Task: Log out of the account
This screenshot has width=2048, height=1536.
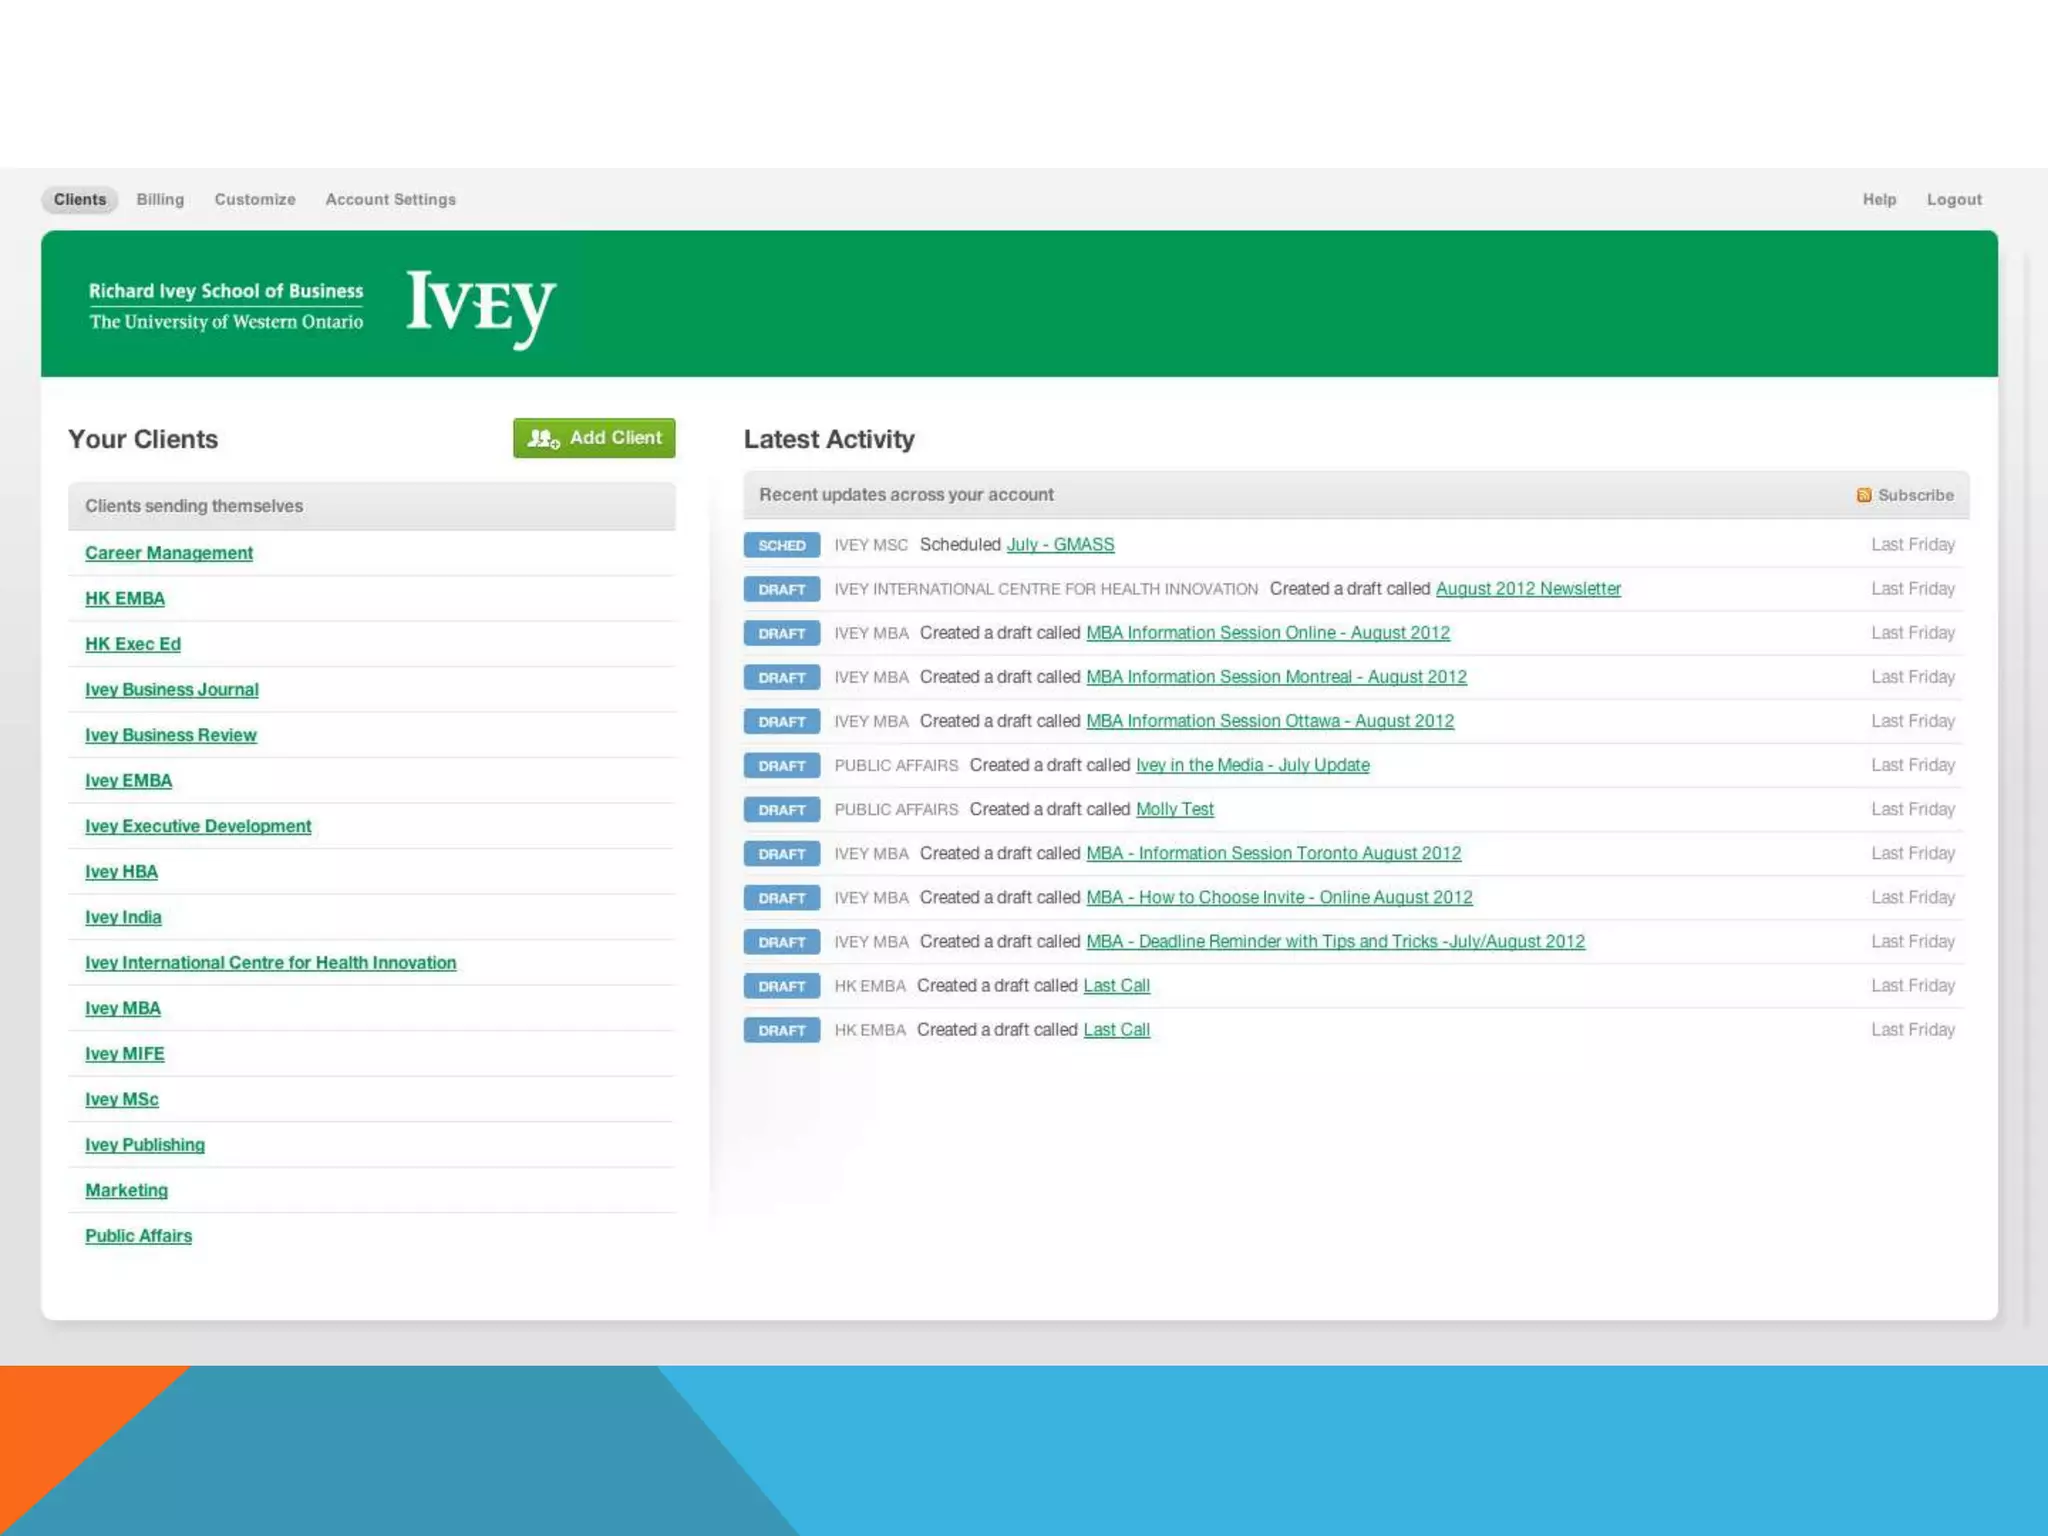Action: [1954, 199]
